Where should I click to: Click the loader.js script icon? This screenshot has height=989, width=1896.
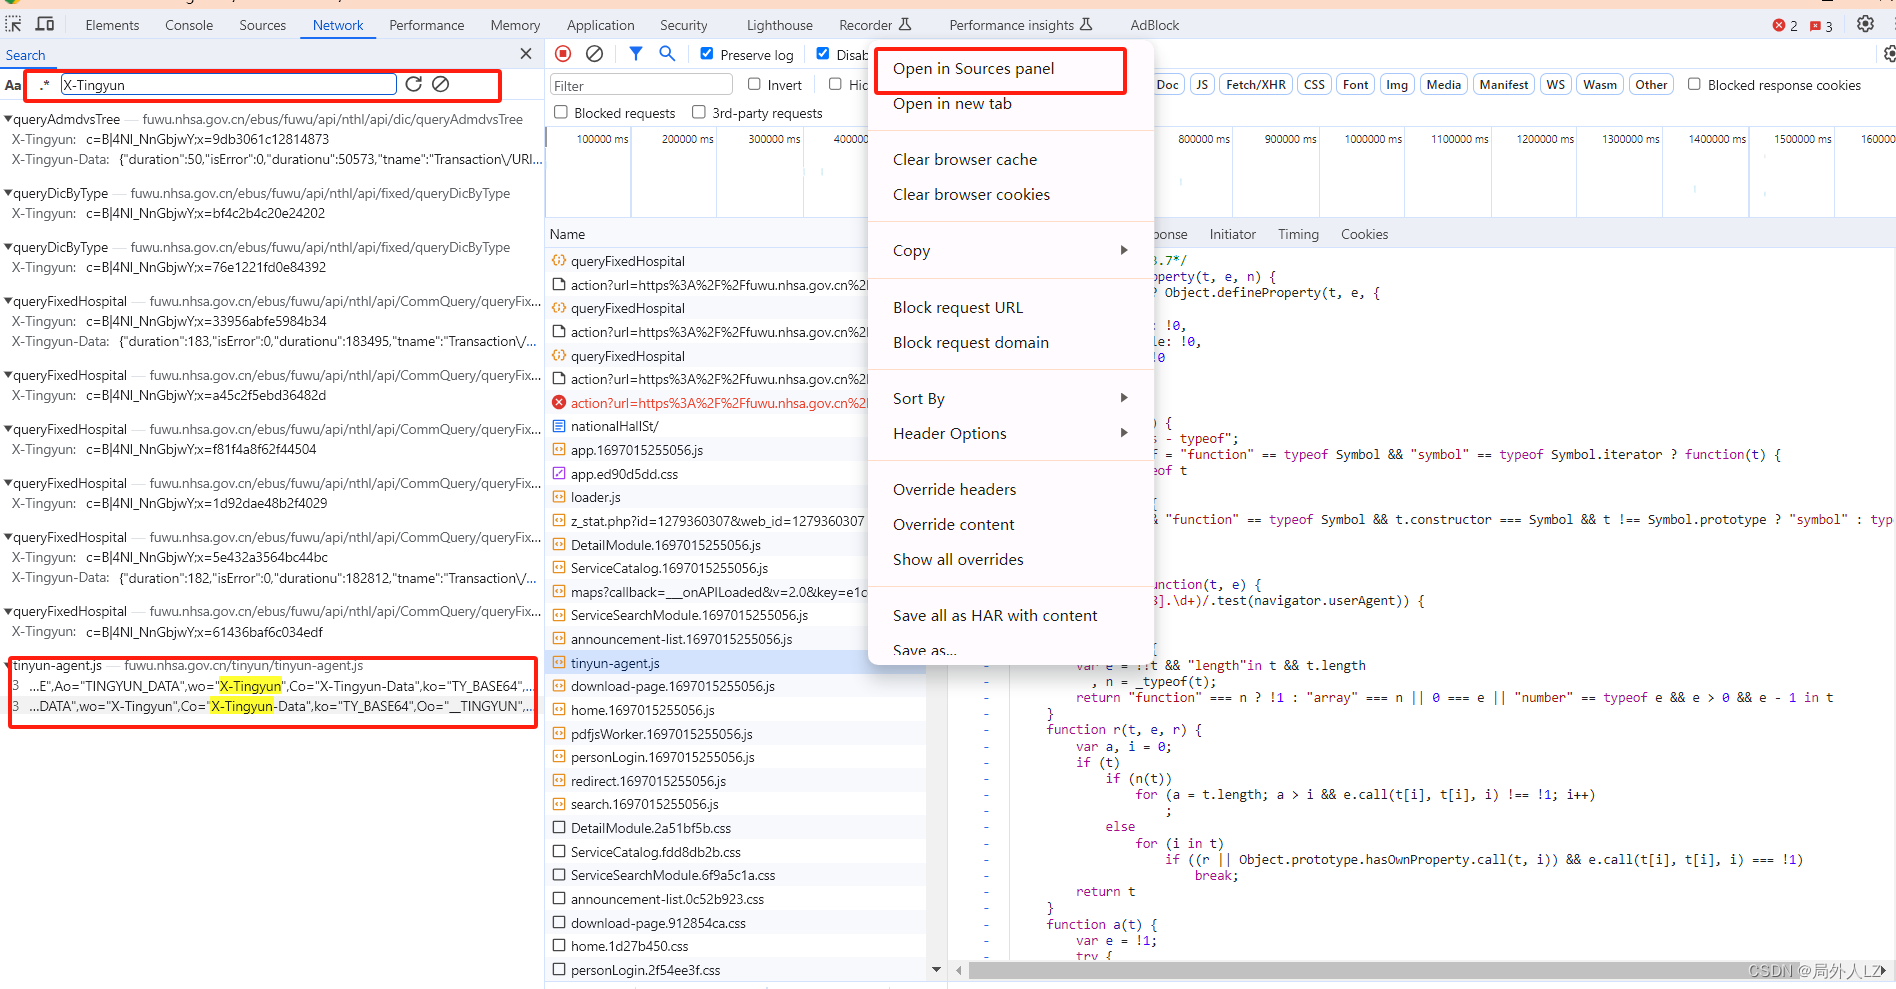(559, 497)
